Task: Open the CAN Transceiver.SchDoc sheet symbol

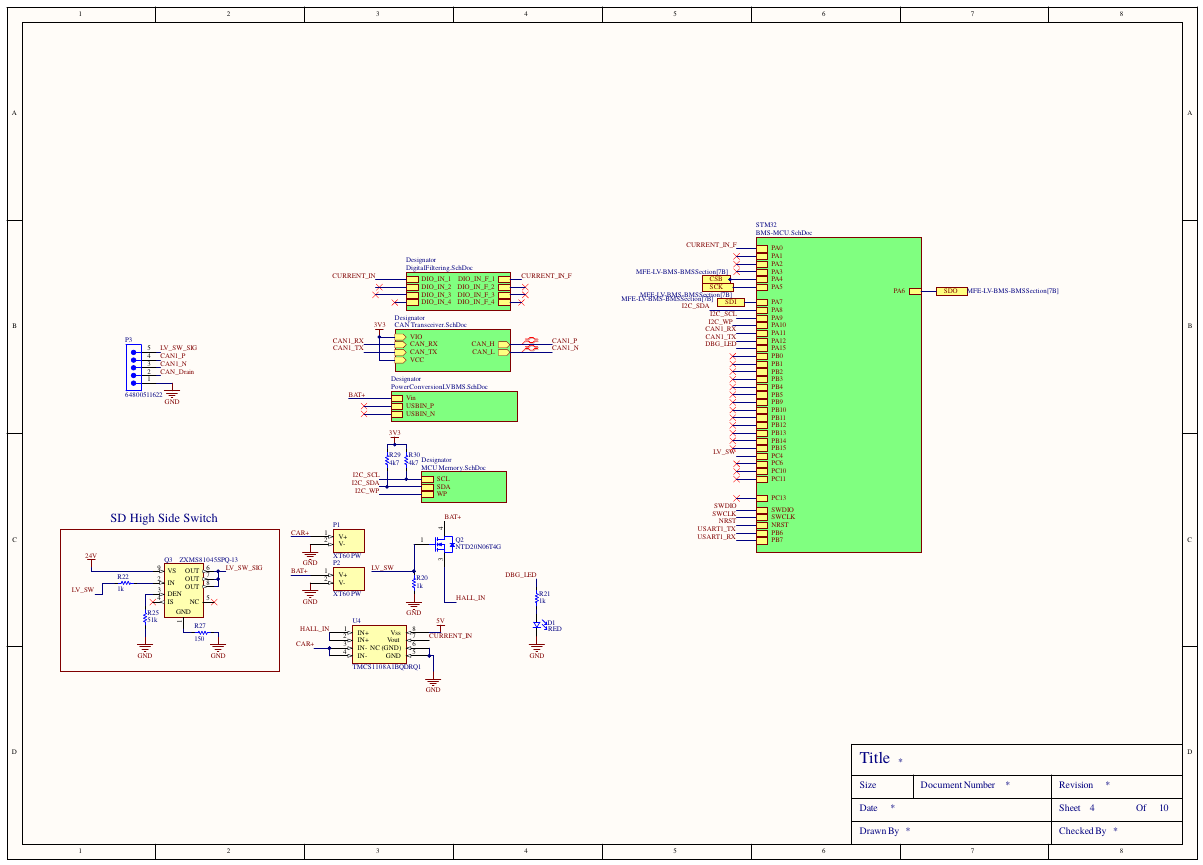Action: click(x=452, y=348)
